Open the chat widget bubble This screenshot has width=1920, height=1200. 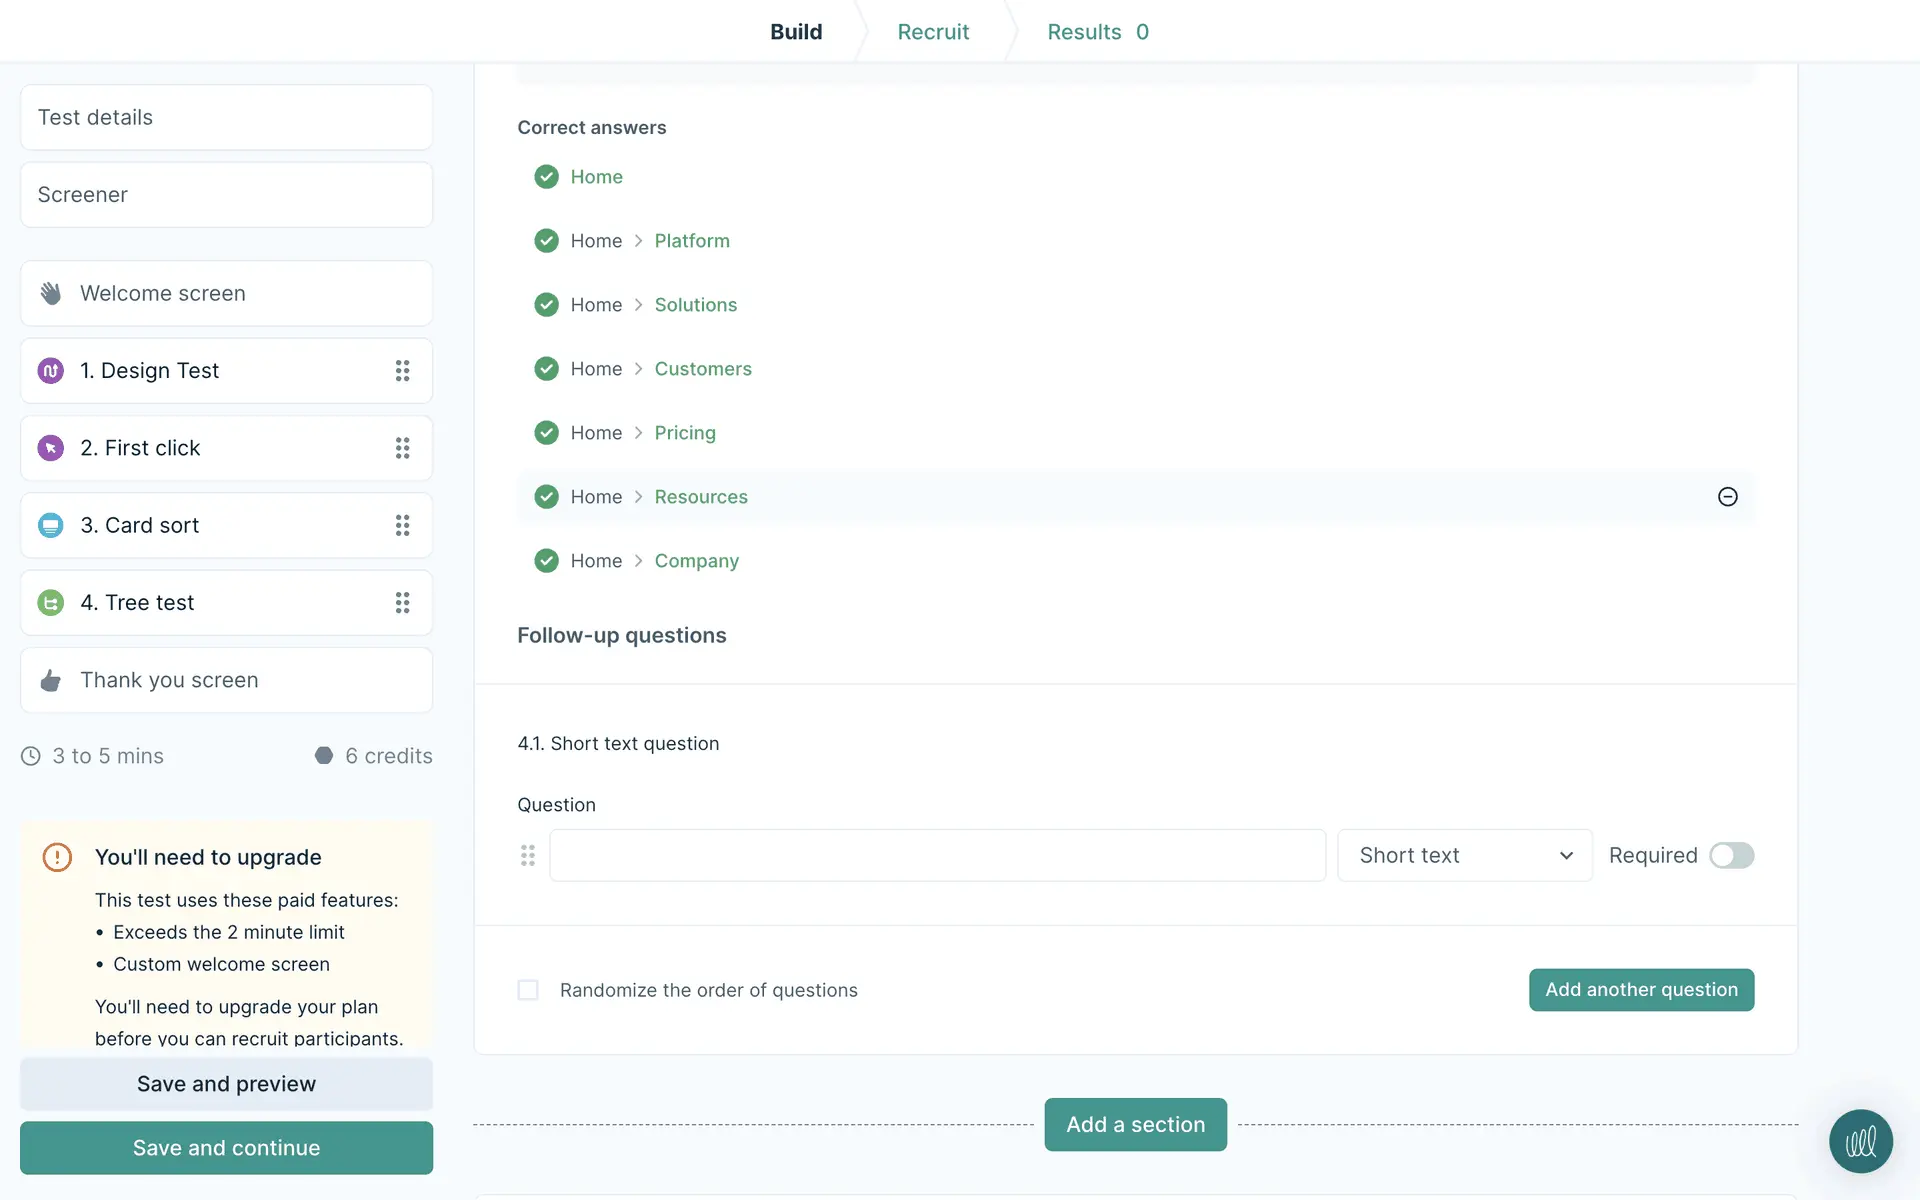1860,1141
